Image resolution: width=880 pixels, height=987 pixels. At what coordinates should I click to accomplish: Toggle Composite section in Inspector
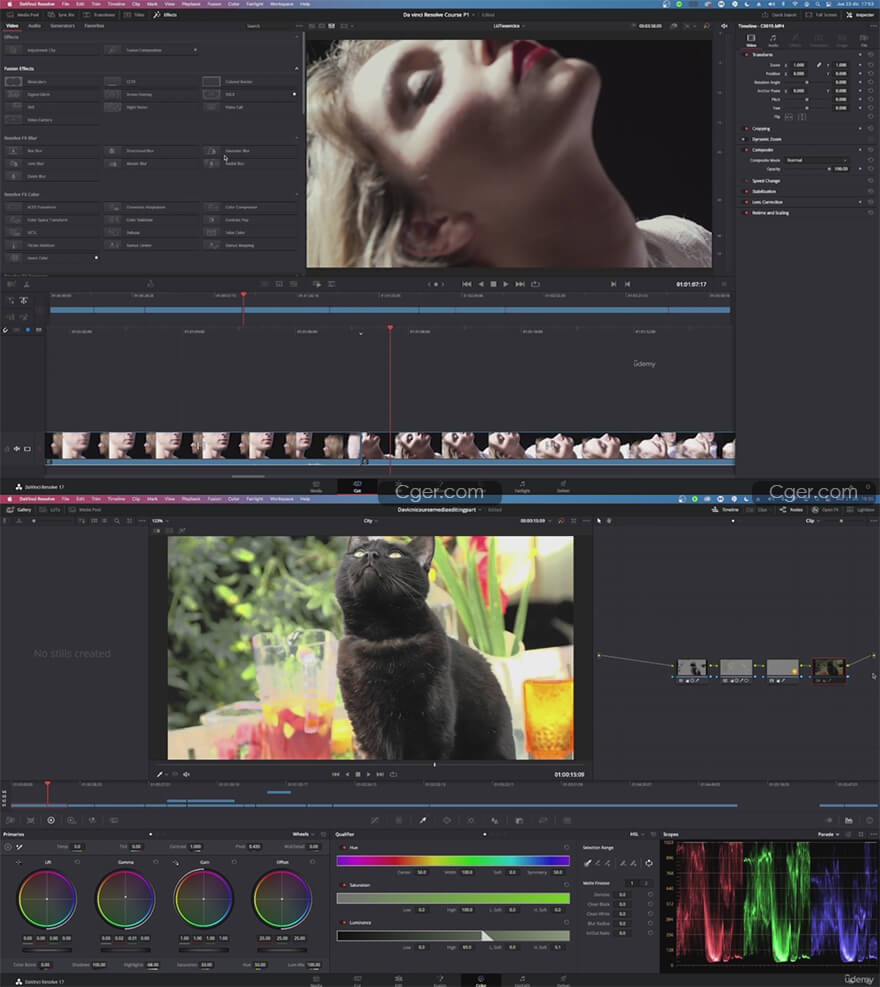pyautogui.click(x=747, y=150)
